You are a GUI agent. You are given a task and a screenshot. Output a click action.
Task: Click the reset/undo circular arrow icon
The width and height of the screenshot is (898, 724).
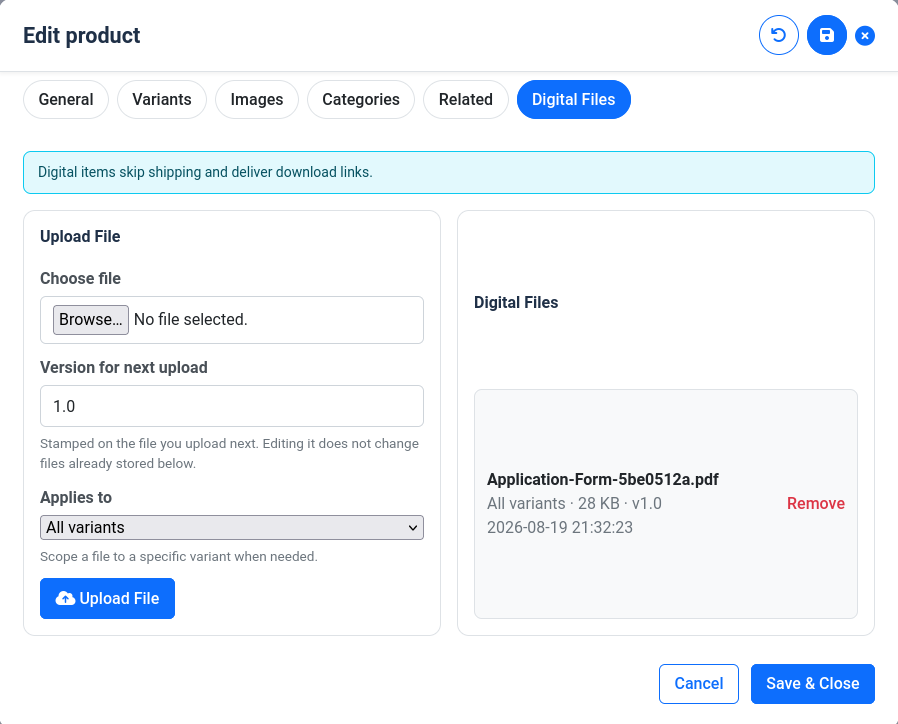click(x=778, y=36)
